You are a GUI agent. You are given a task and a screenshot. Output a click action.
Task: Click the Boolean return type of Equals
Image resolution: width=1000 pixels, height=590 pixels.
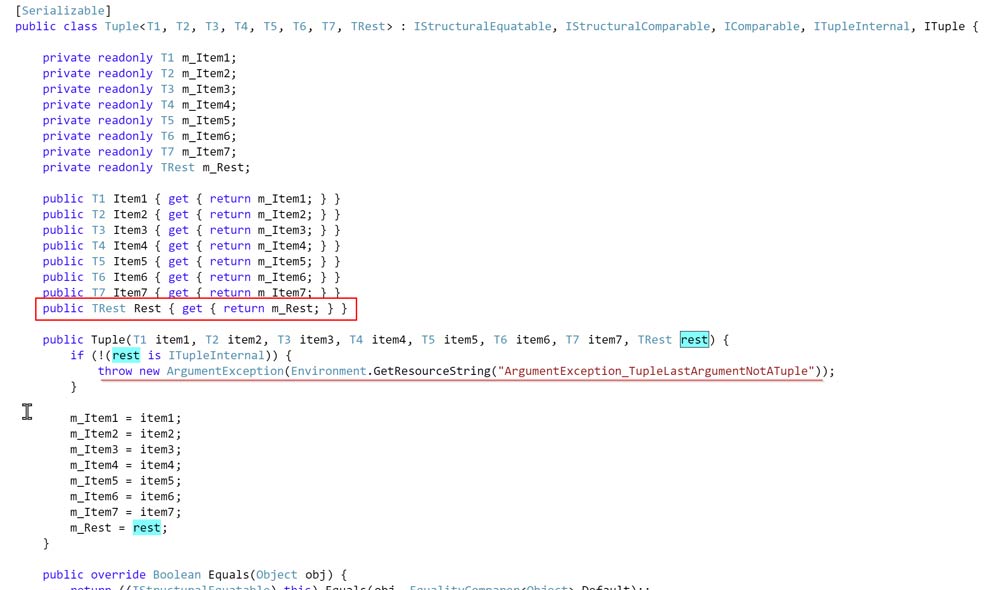[177, 575]
